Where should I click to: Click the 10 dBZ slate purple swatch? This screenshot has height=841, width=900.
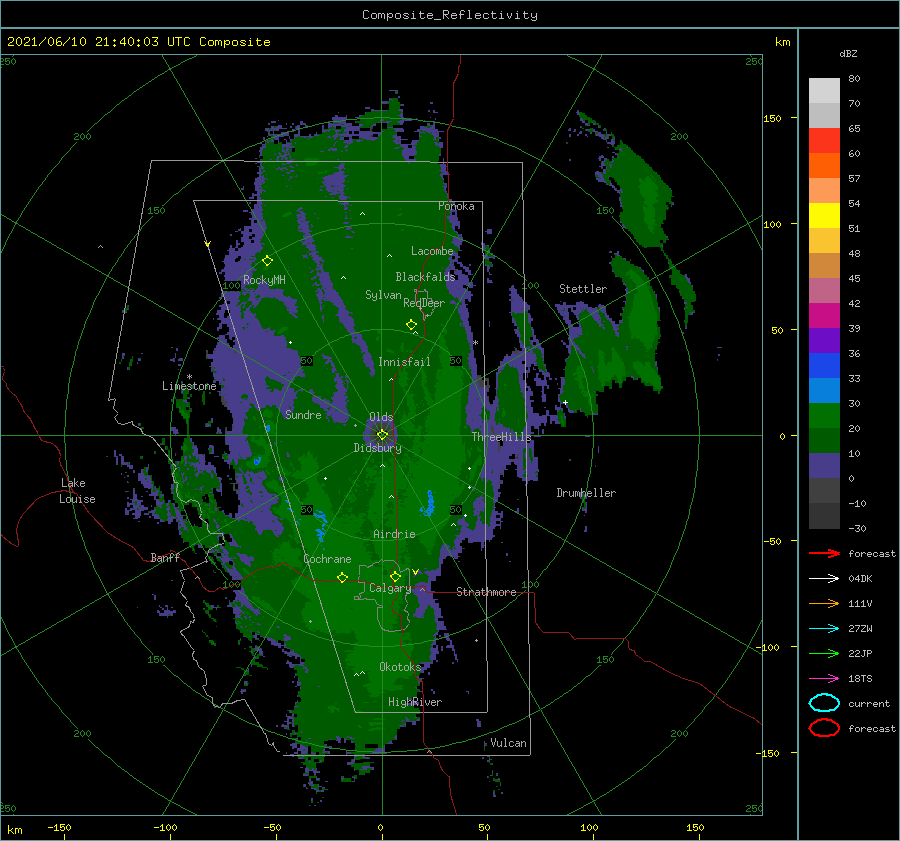(x=824, y=466)
